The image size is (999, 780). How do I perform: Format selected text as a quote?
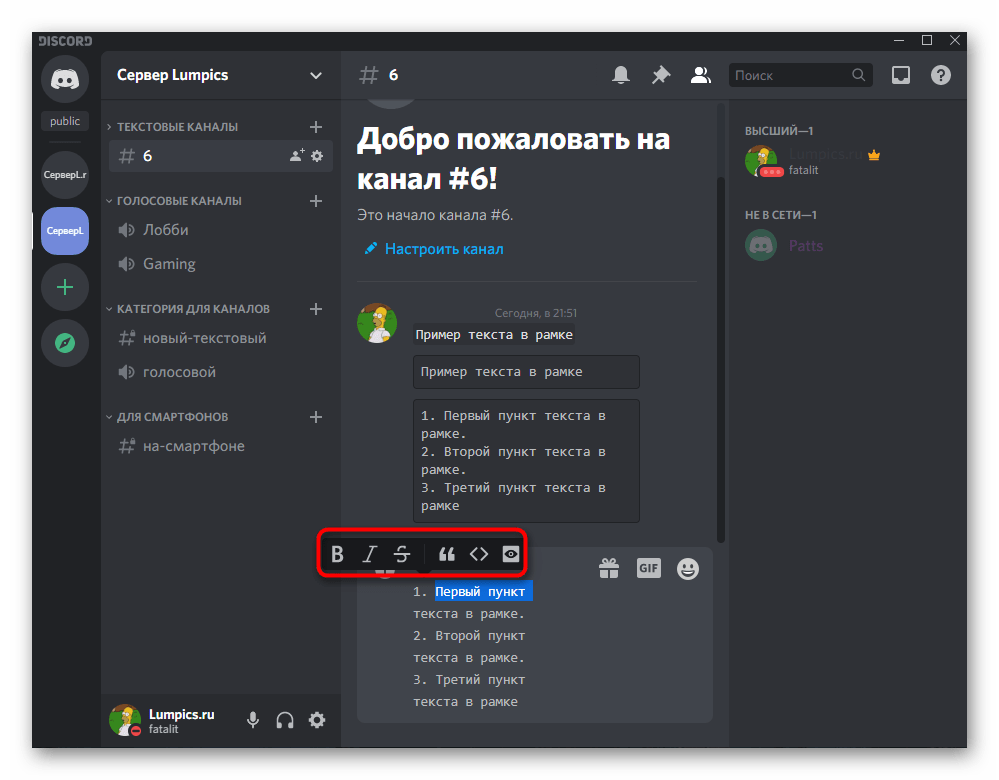pos(447,554)
